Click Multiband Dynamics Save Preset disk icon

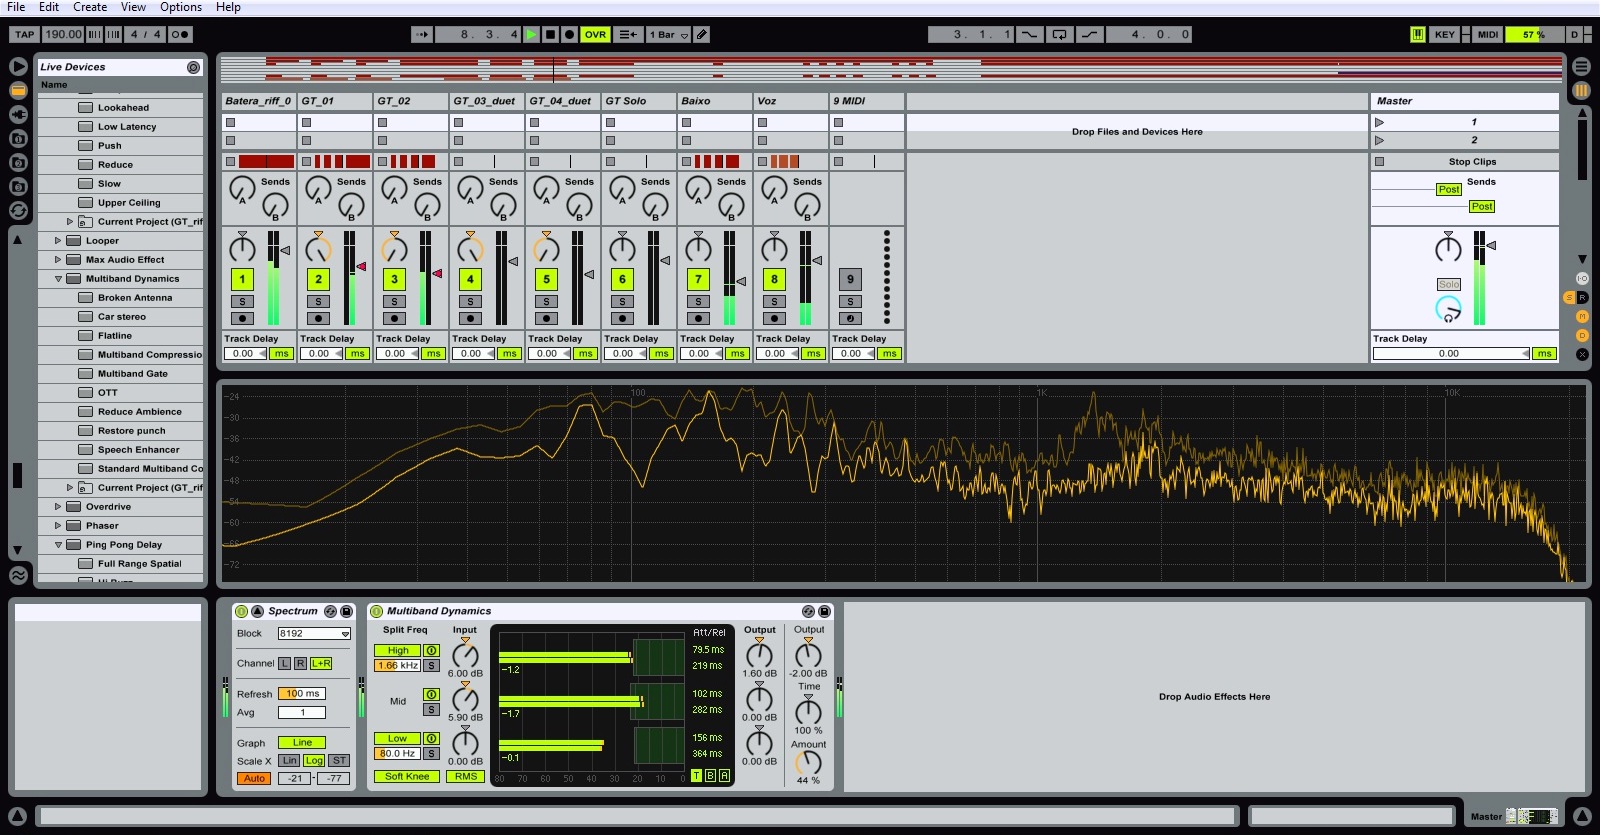[824, 611]
